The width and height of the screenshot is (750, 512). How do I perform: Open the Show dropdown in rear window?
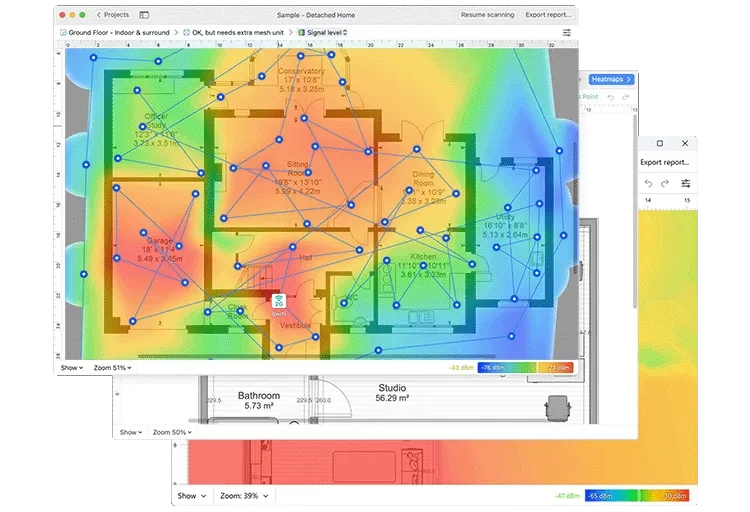tap(192, 496)
